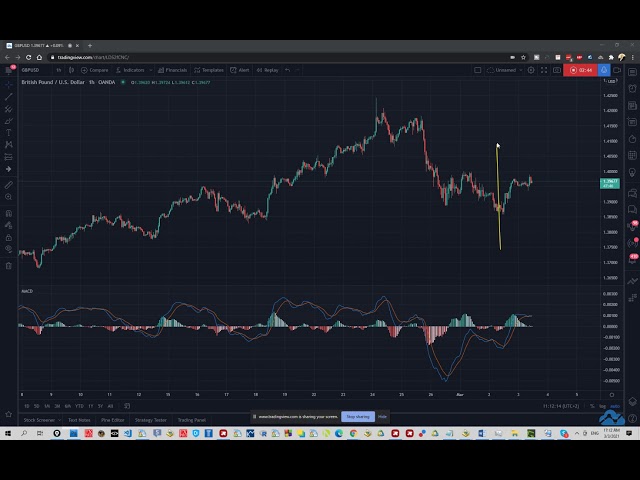
Task: Toggle hide all drawings eye icon
Action: pos(9,250)
